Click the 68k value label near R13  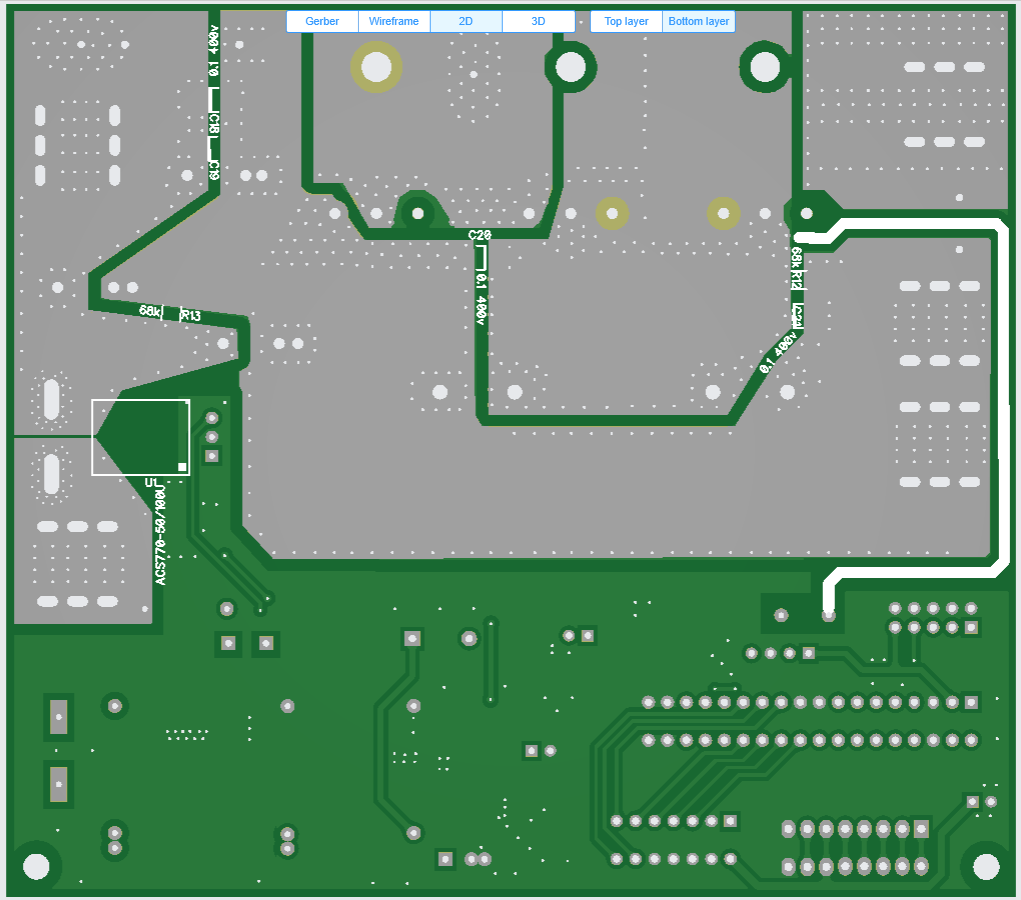(x=150, y=311)
